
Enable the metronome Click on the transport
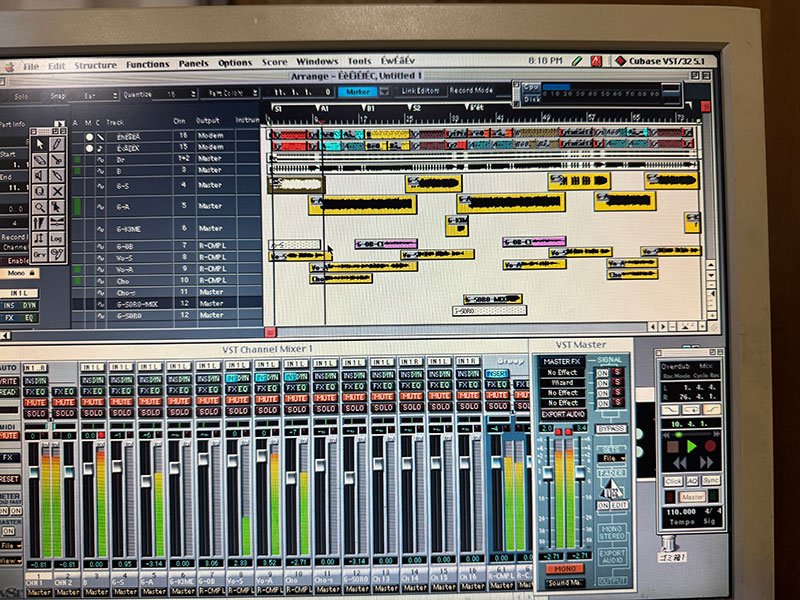coord(673,481)
